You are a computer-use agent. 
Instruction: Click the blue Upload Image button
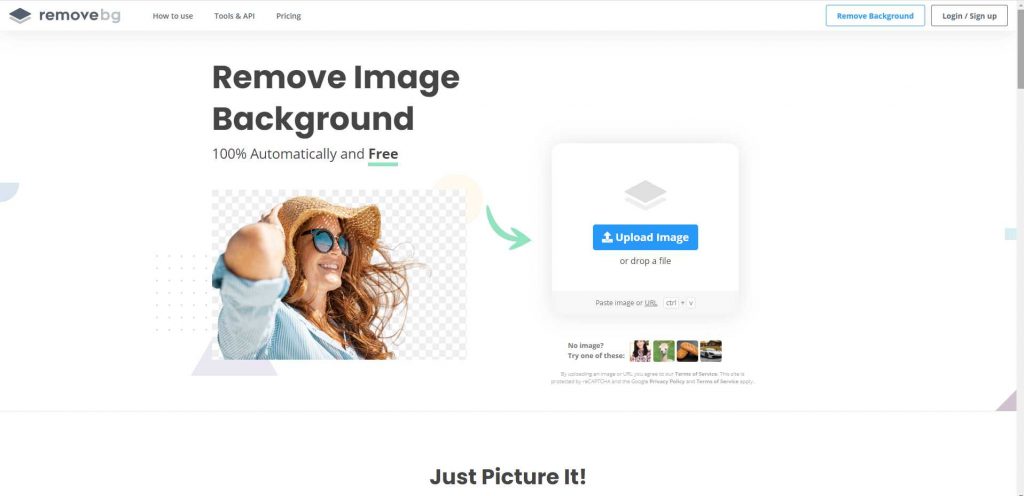pos(645,238)
